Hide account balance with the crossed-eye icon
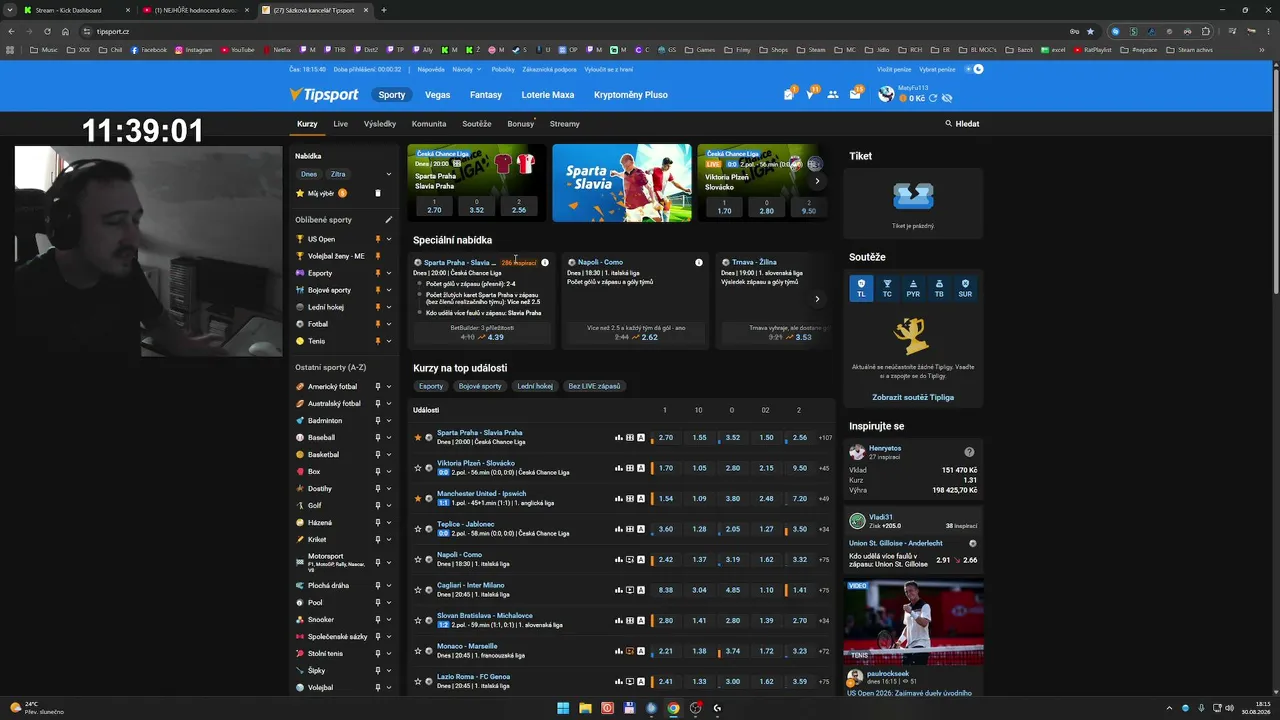Image resolution: width=1280 pixels, height=720 pixels. coord(947,98)
